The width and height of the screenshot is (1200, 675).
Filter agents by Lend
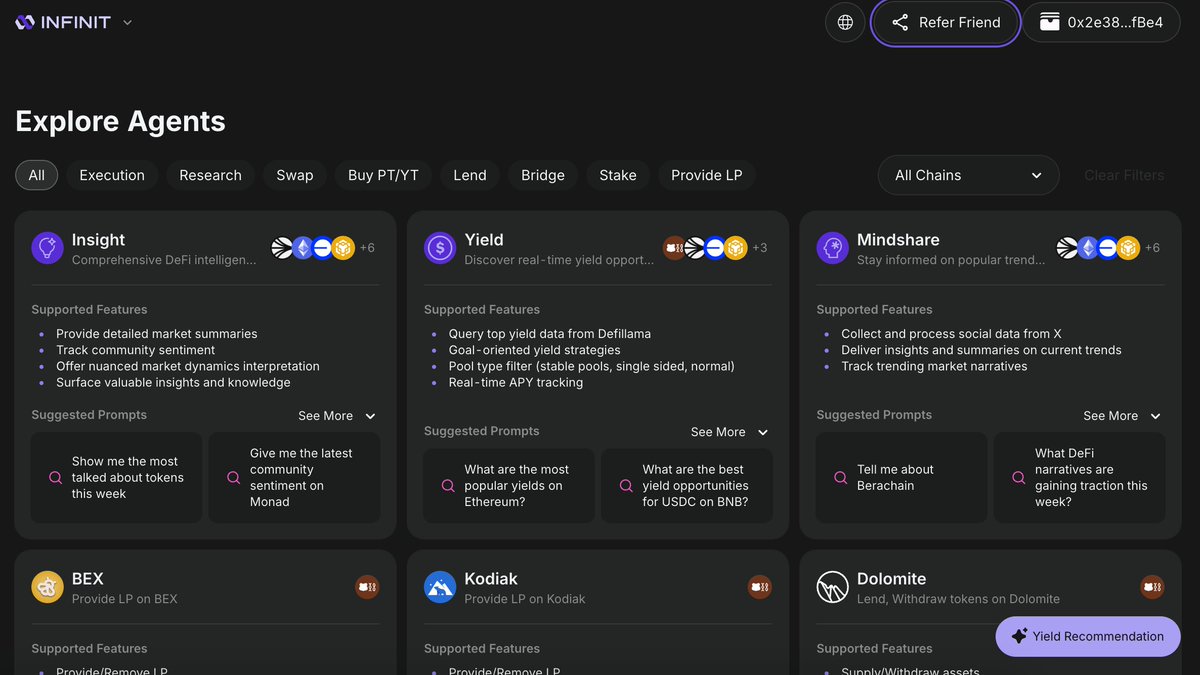pos(470,175)
